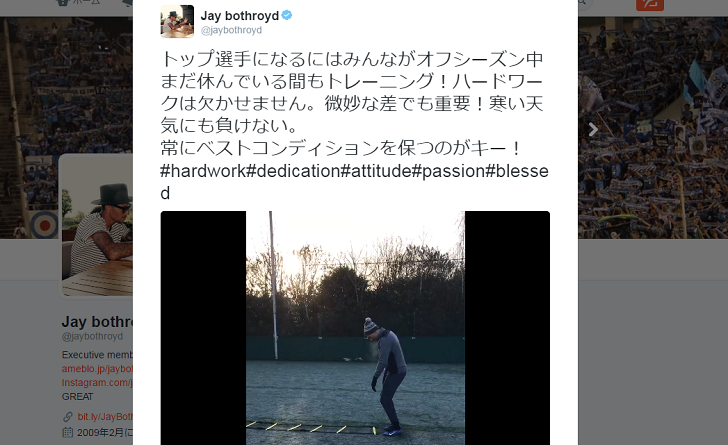Click the chain link icon beside bit.ly URL
The image size is (728, 445).
tap(68, 416)
